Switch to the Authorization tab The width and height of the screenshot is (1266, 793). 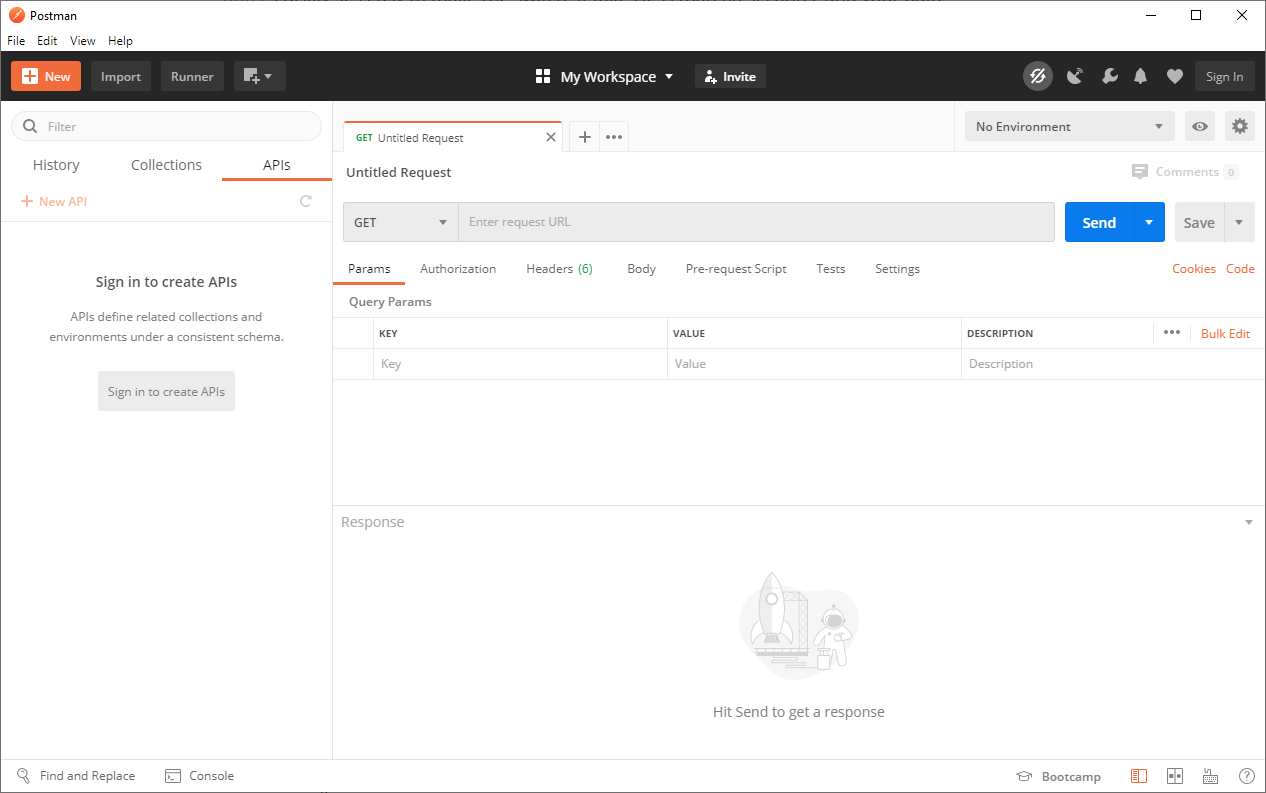point(458,269)
